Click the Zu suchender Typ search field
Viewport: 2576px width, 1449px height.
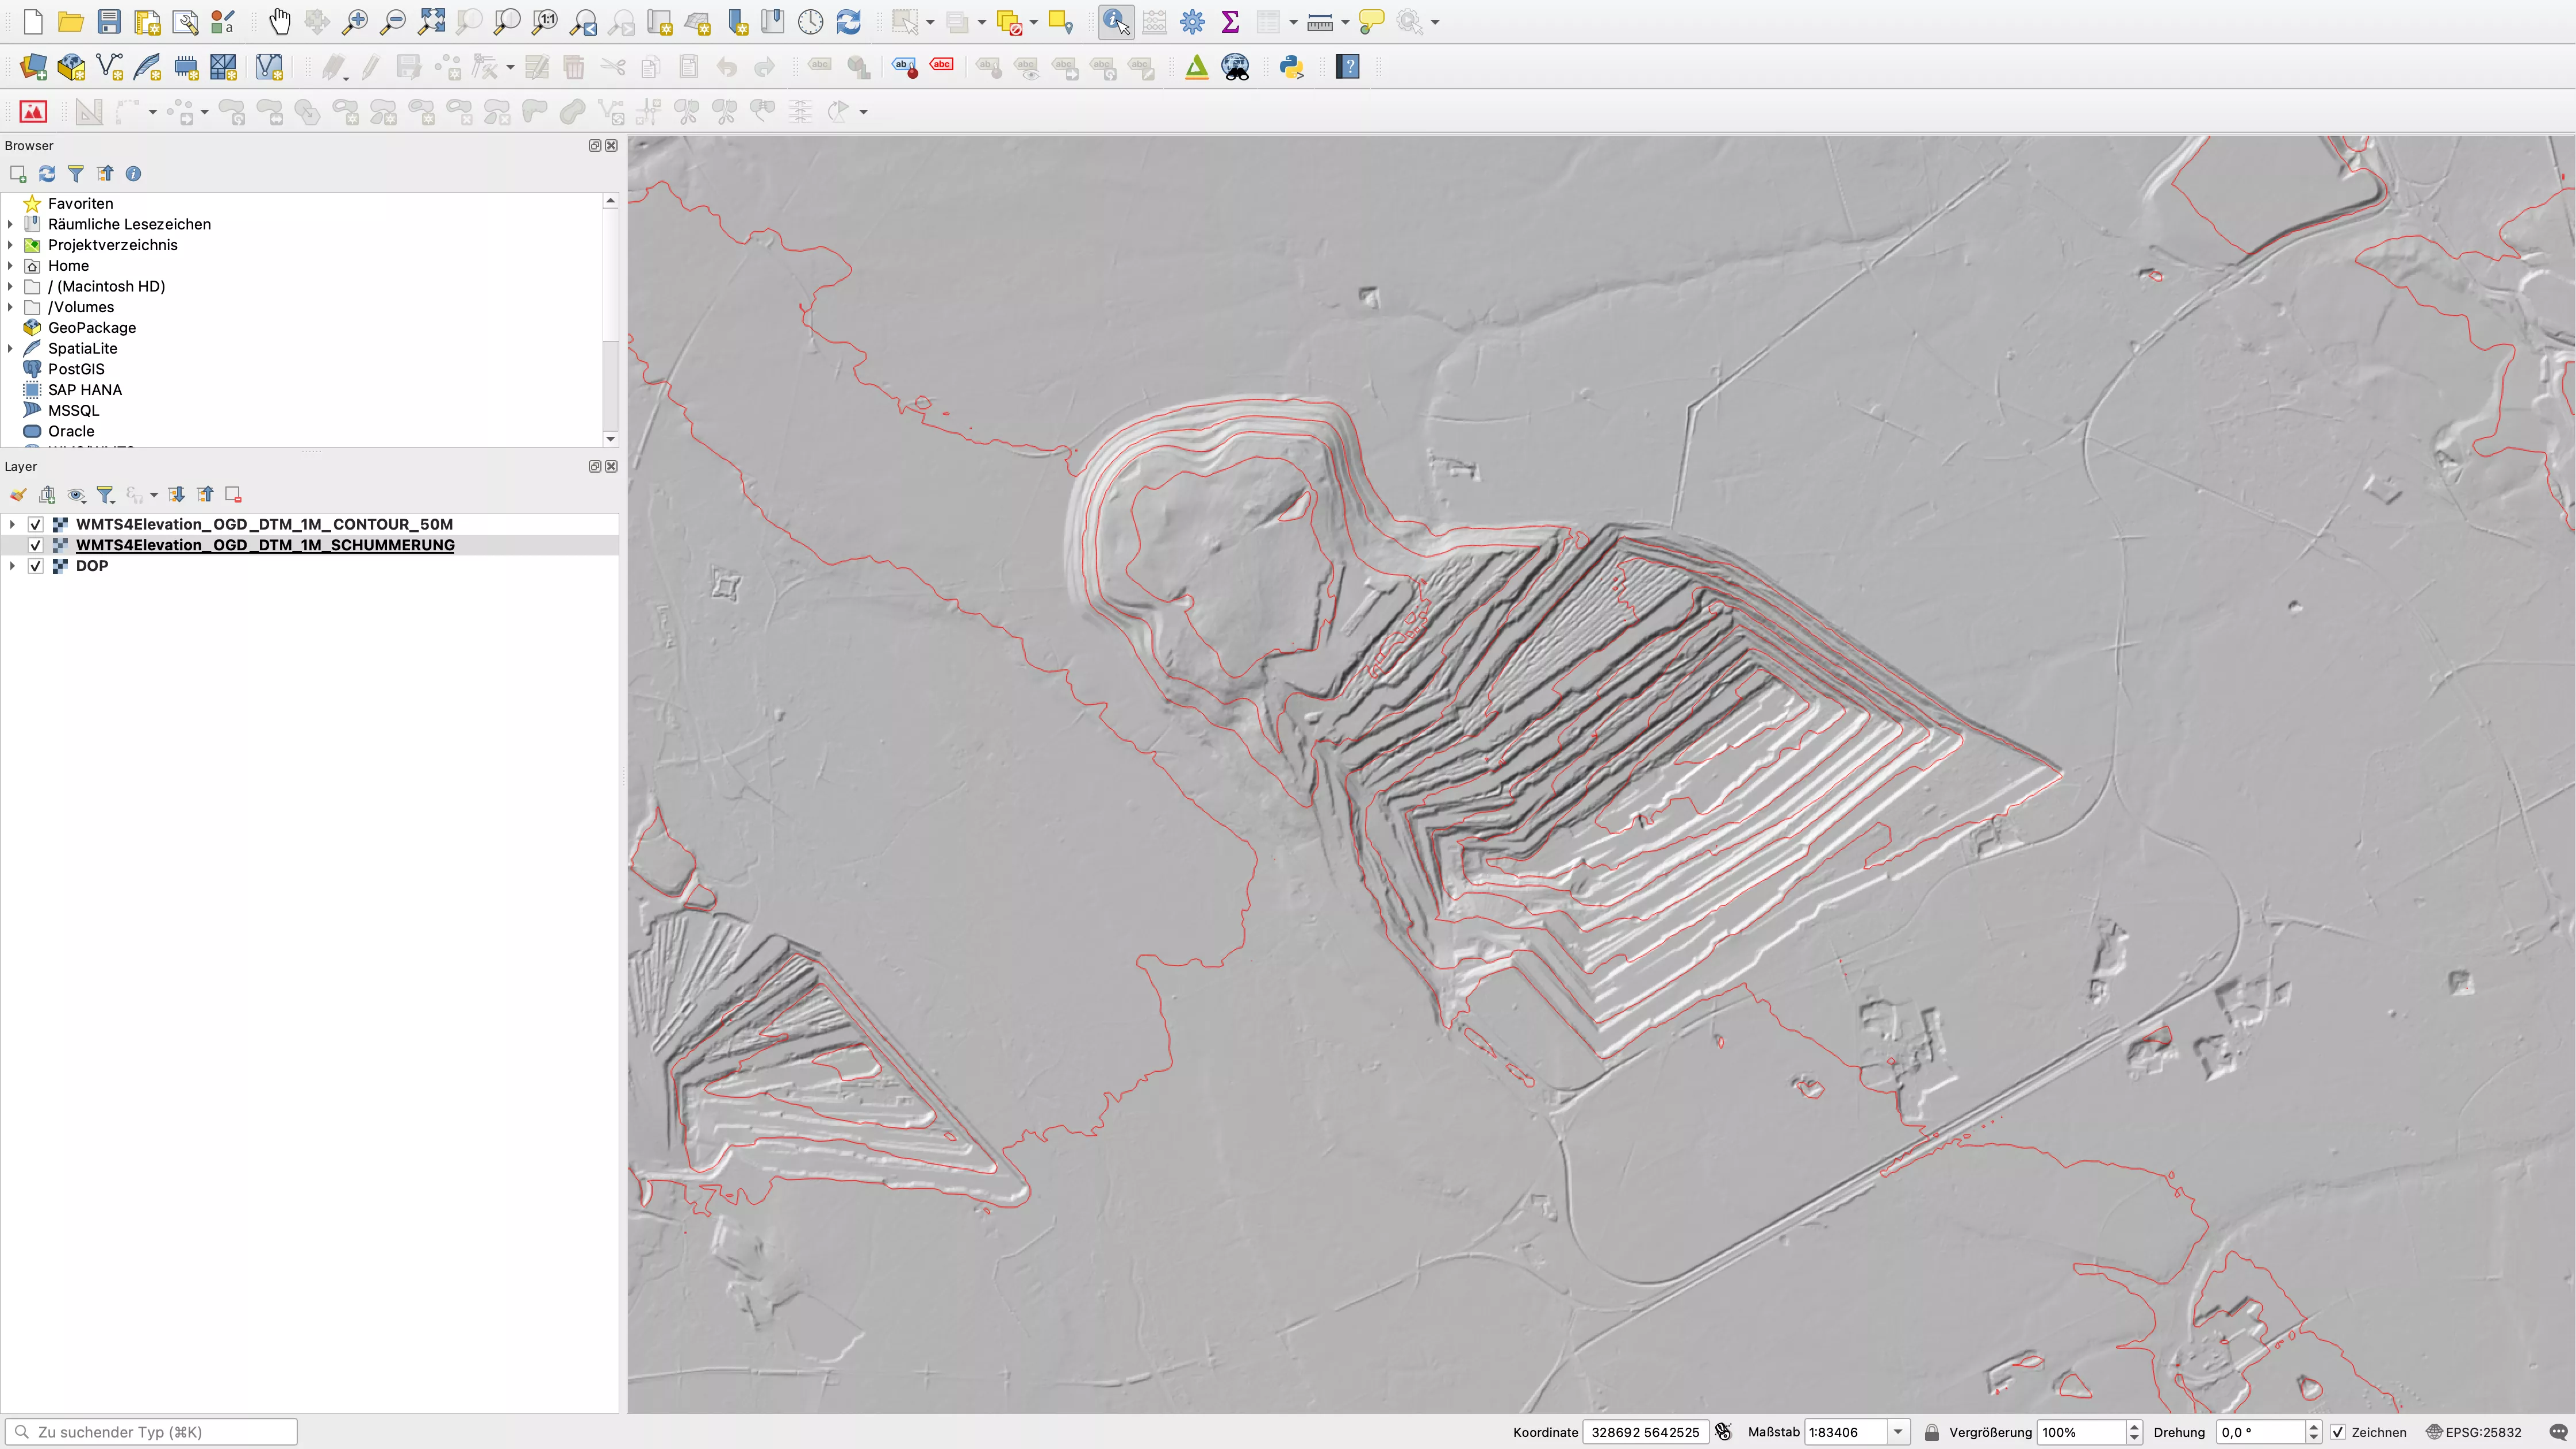(160, 1432)
